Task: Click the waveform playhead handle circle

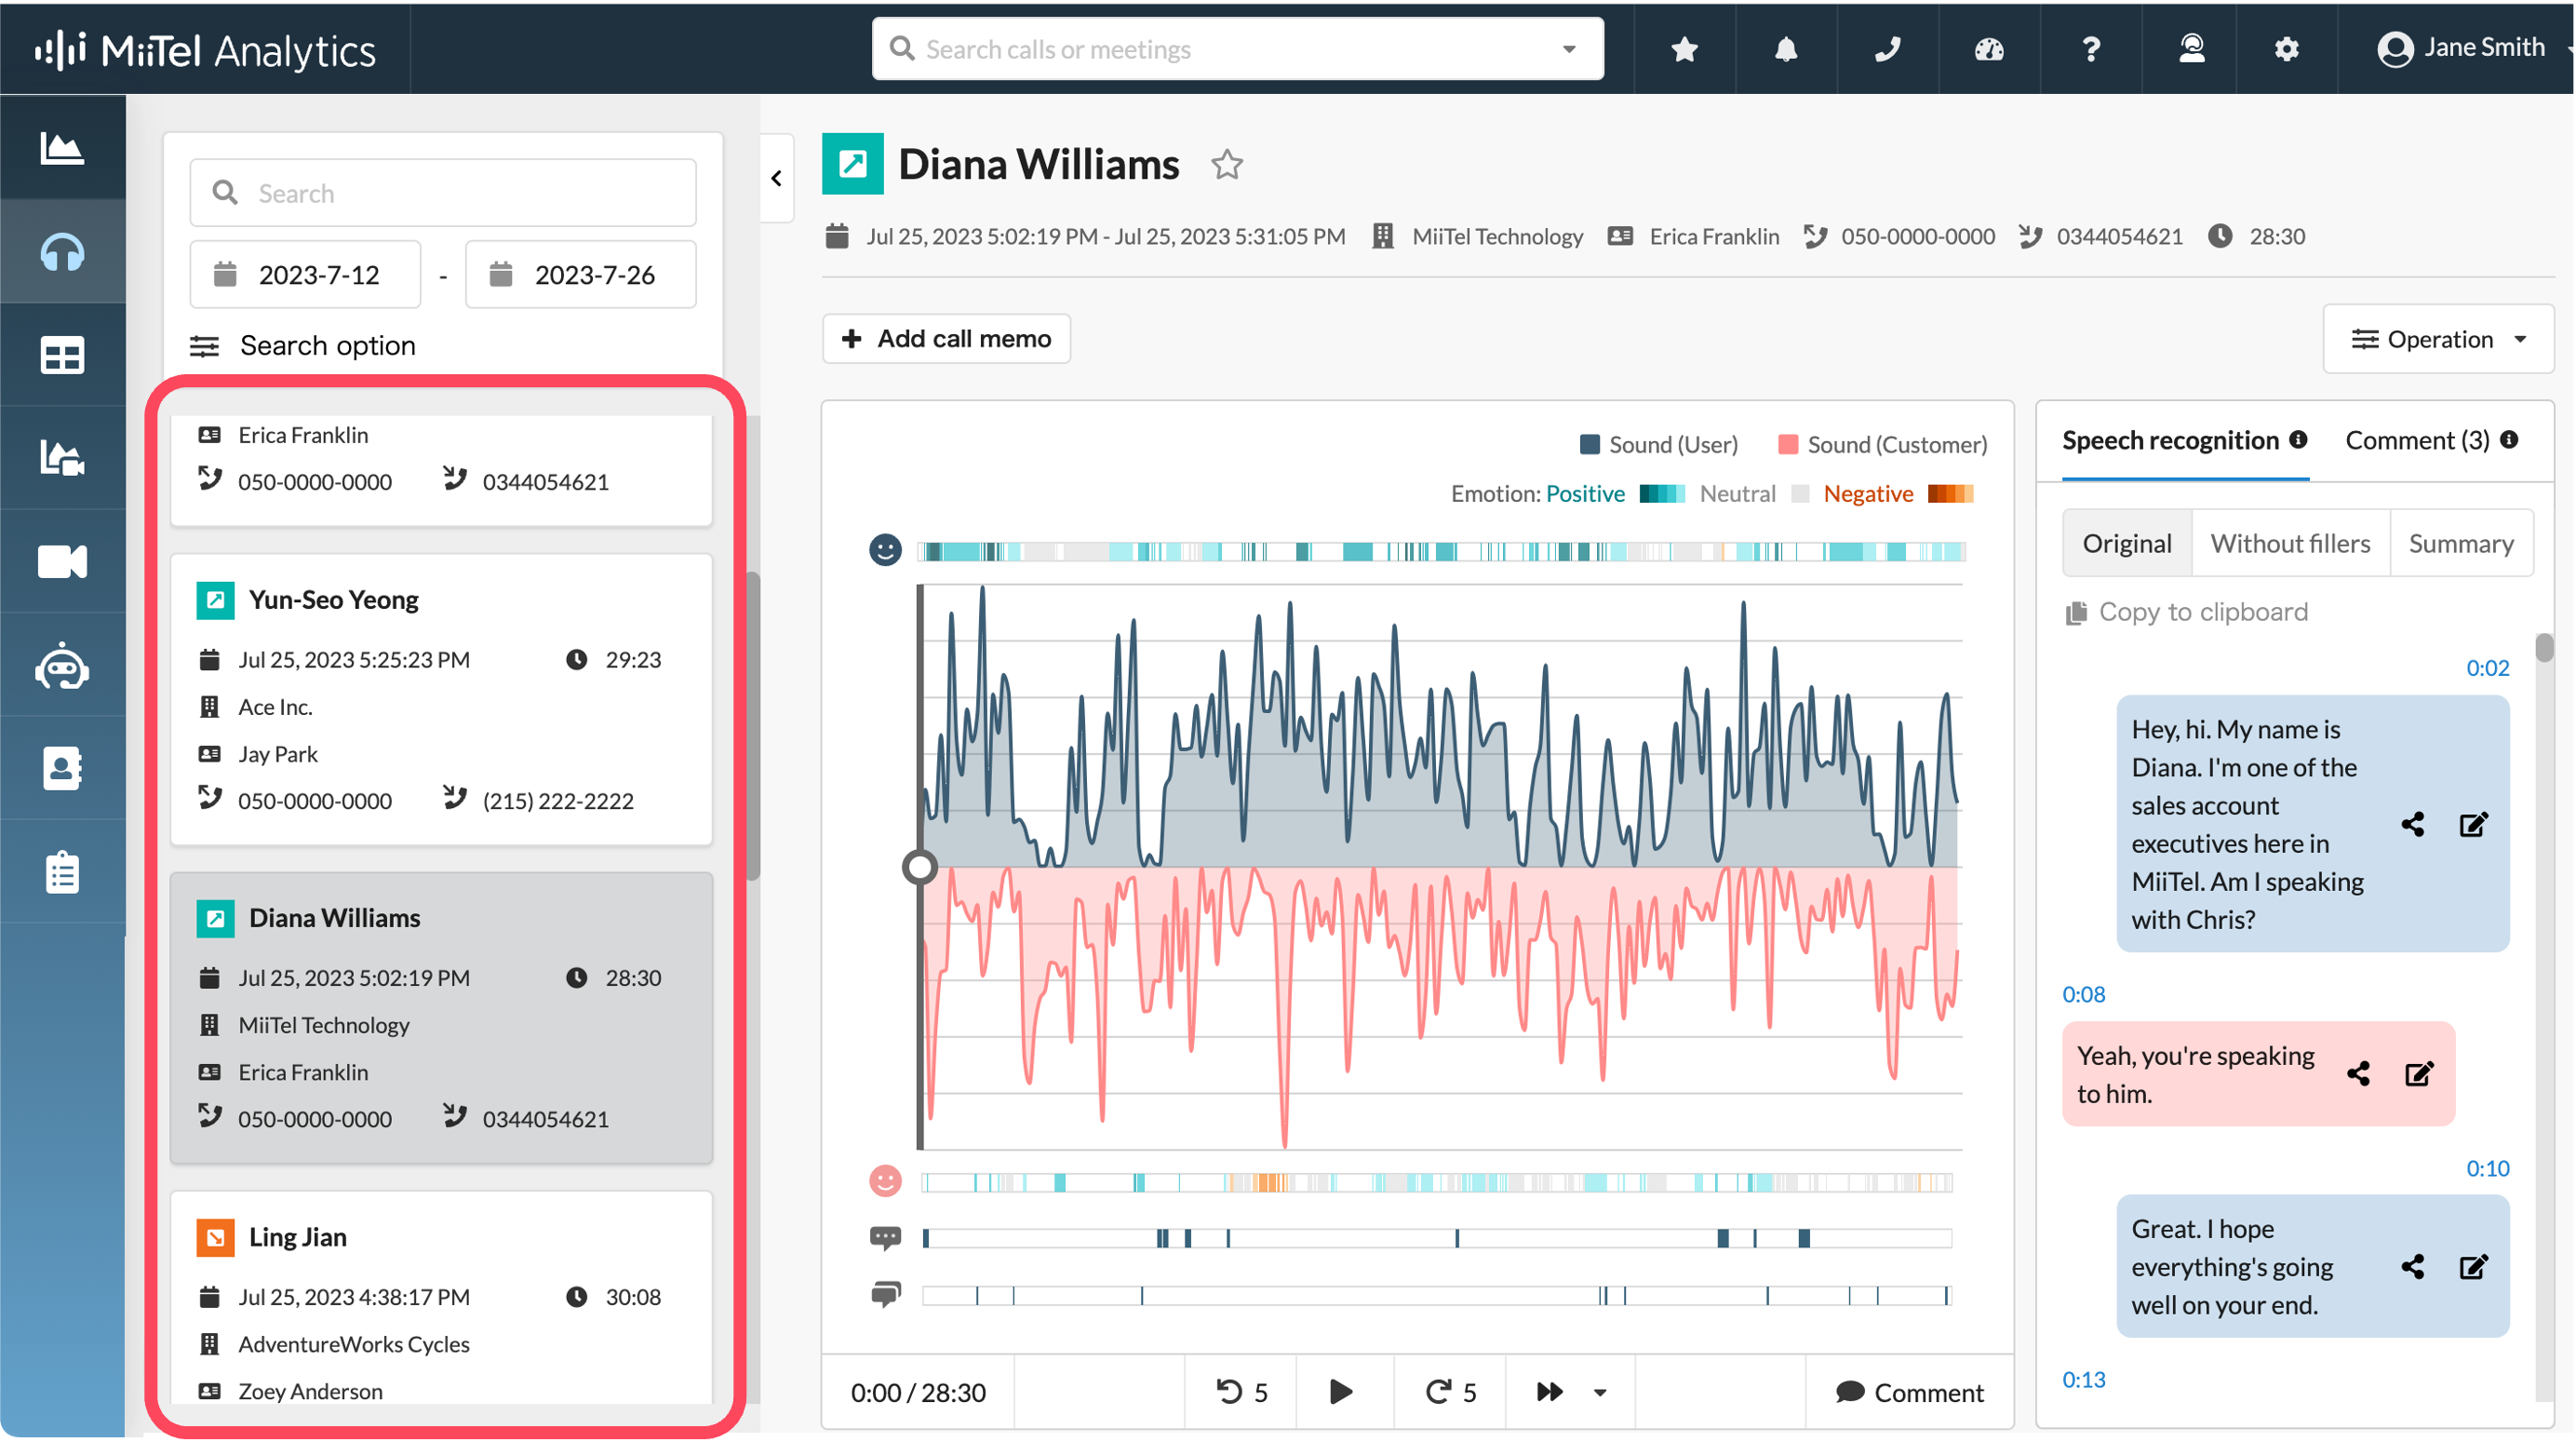Action: coord(919,867)
